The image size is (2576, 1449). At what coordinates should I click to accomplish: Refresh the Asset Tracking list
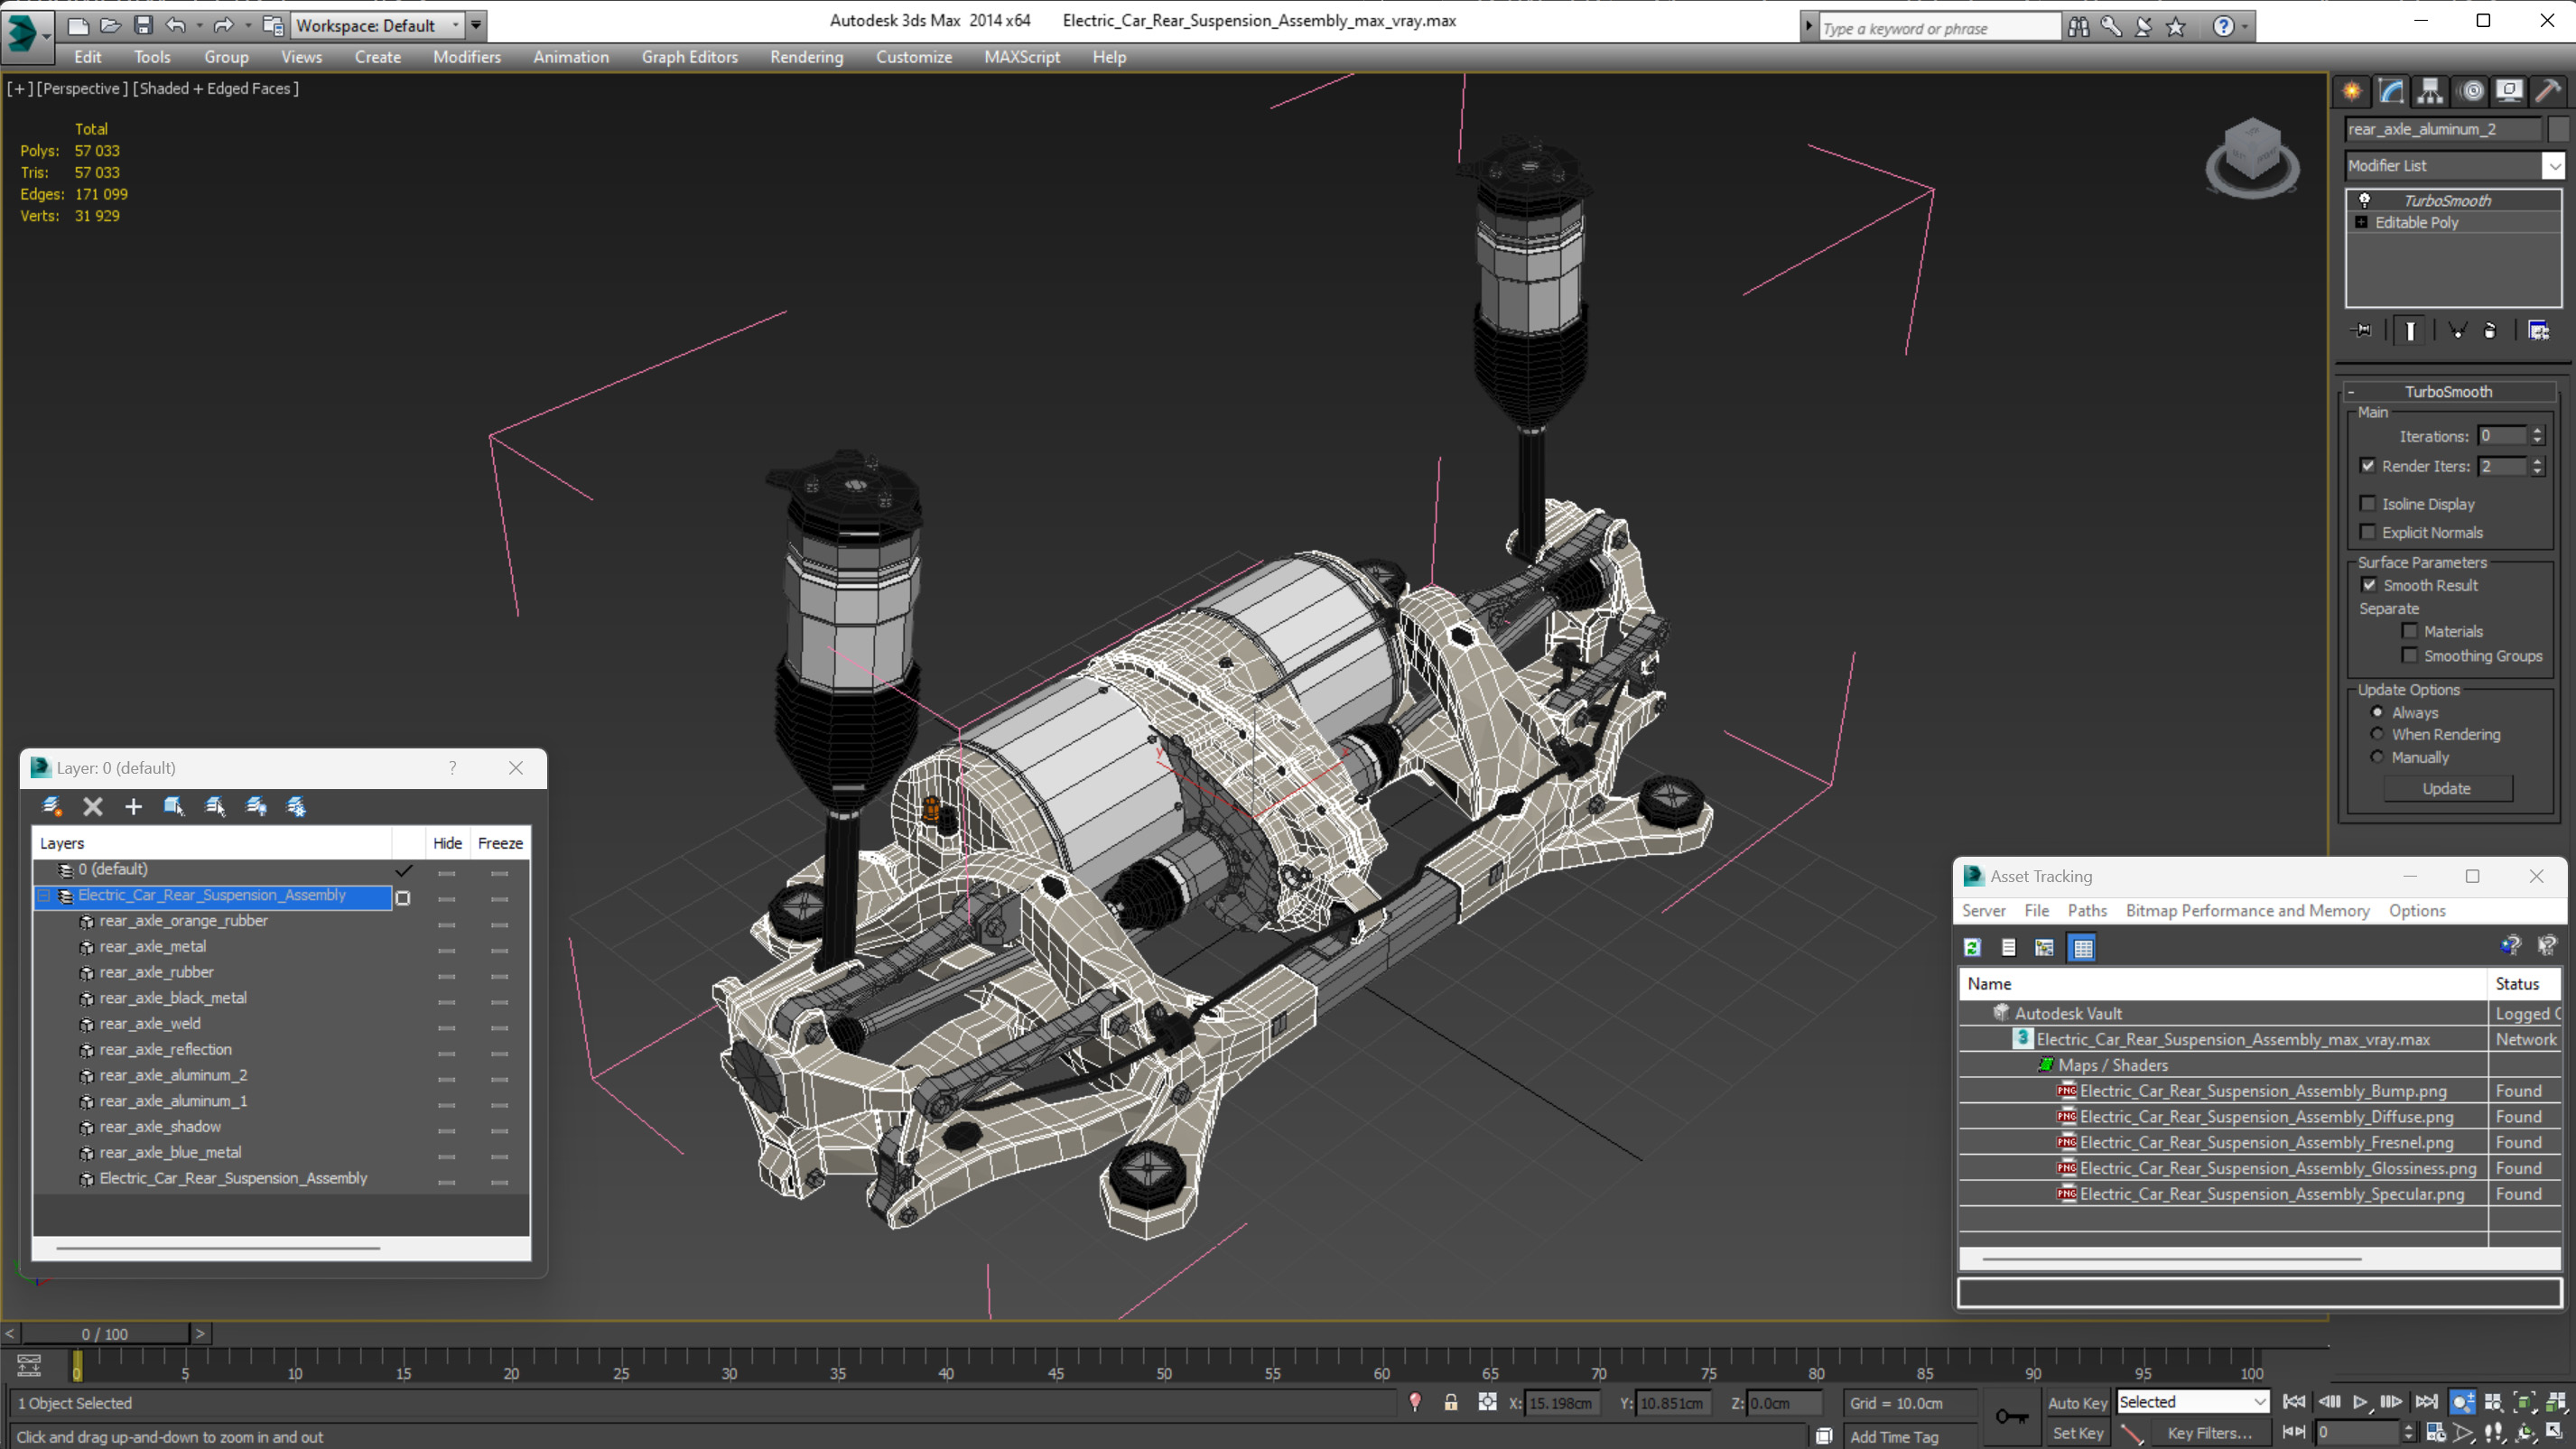[1972, 947]
